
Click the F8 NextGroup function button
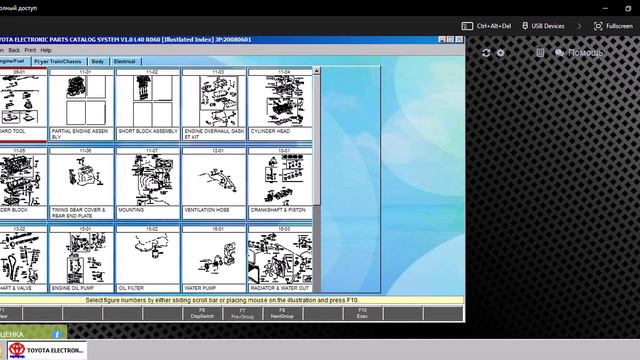click(x=282, y=313)
